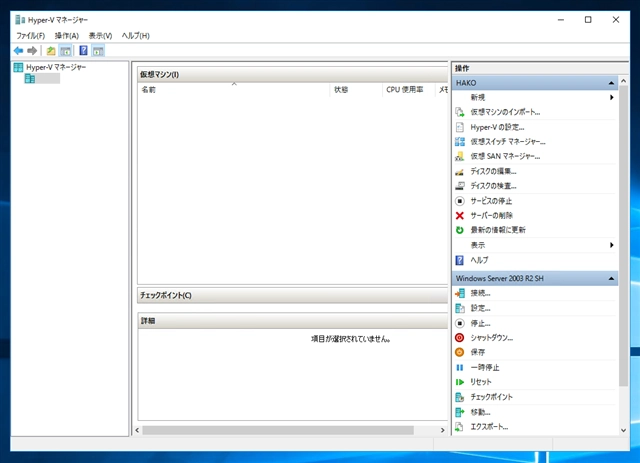Click the 設定 icon under Windows Server 2003
The height and width of the screenshot is (463, 640).
click(x=460, y=308)
